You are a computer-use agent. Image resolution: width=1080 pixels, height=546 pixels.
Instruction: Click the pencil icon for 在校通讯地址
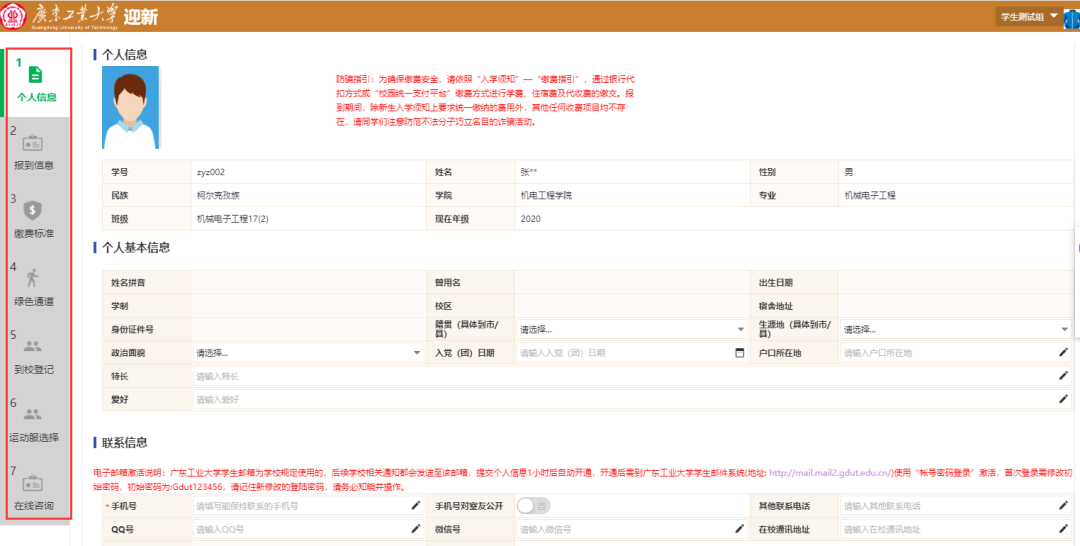(1063, 529)
